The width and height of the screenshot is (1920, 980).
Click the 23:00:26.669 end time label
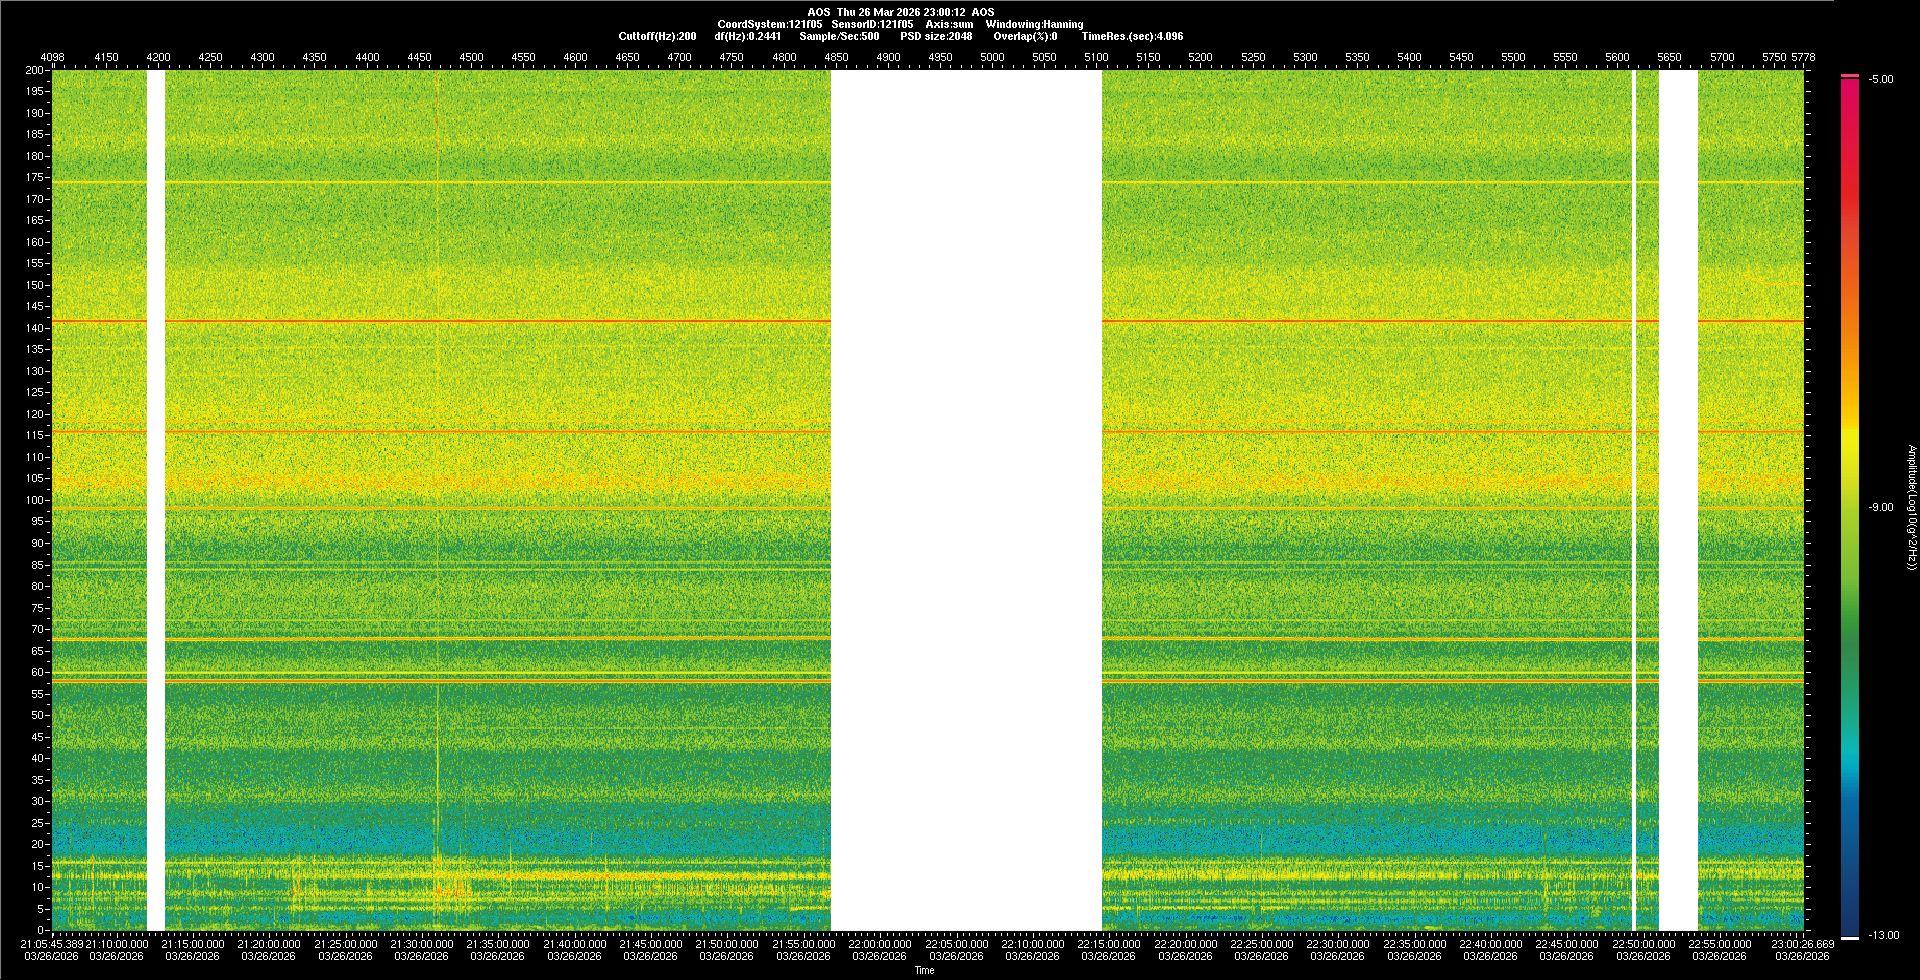1802,943
